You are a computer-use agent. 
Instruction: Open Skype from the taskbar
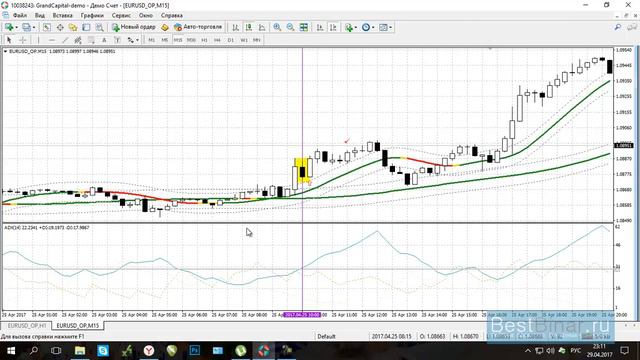coord(103,351)
